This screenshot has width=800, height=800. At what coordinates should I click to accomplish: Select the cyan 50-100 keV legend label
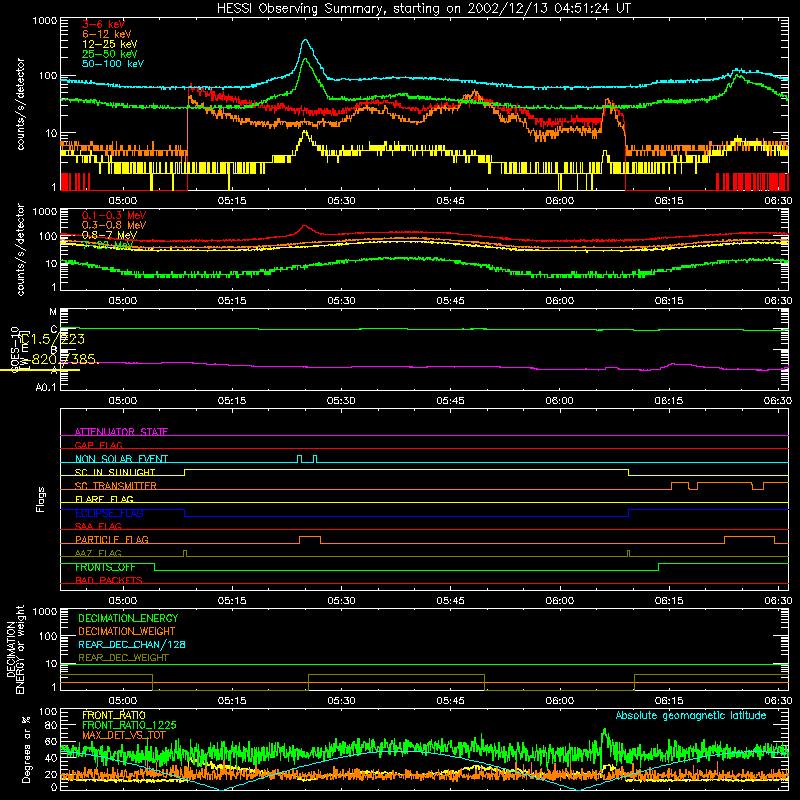coord(113,64)
